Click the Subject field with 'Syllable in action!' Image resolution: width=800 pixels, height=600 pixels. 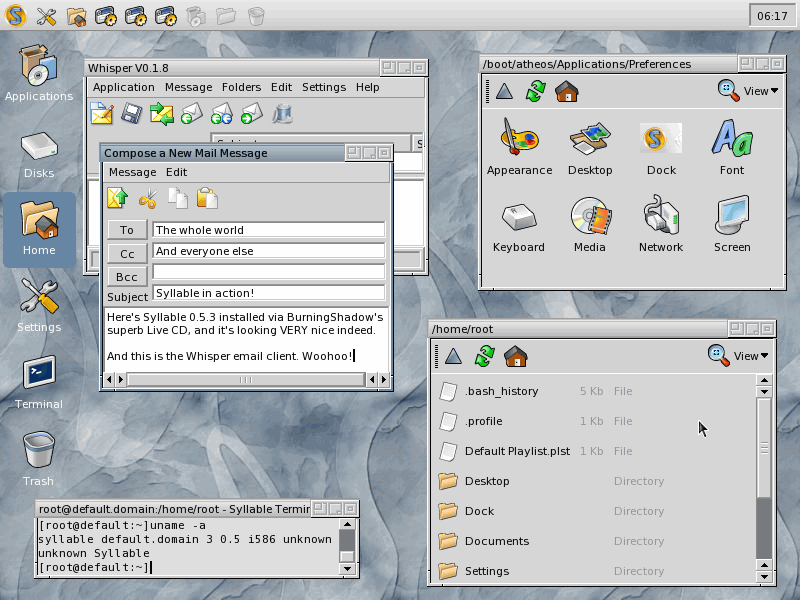[x=268, y=293]
